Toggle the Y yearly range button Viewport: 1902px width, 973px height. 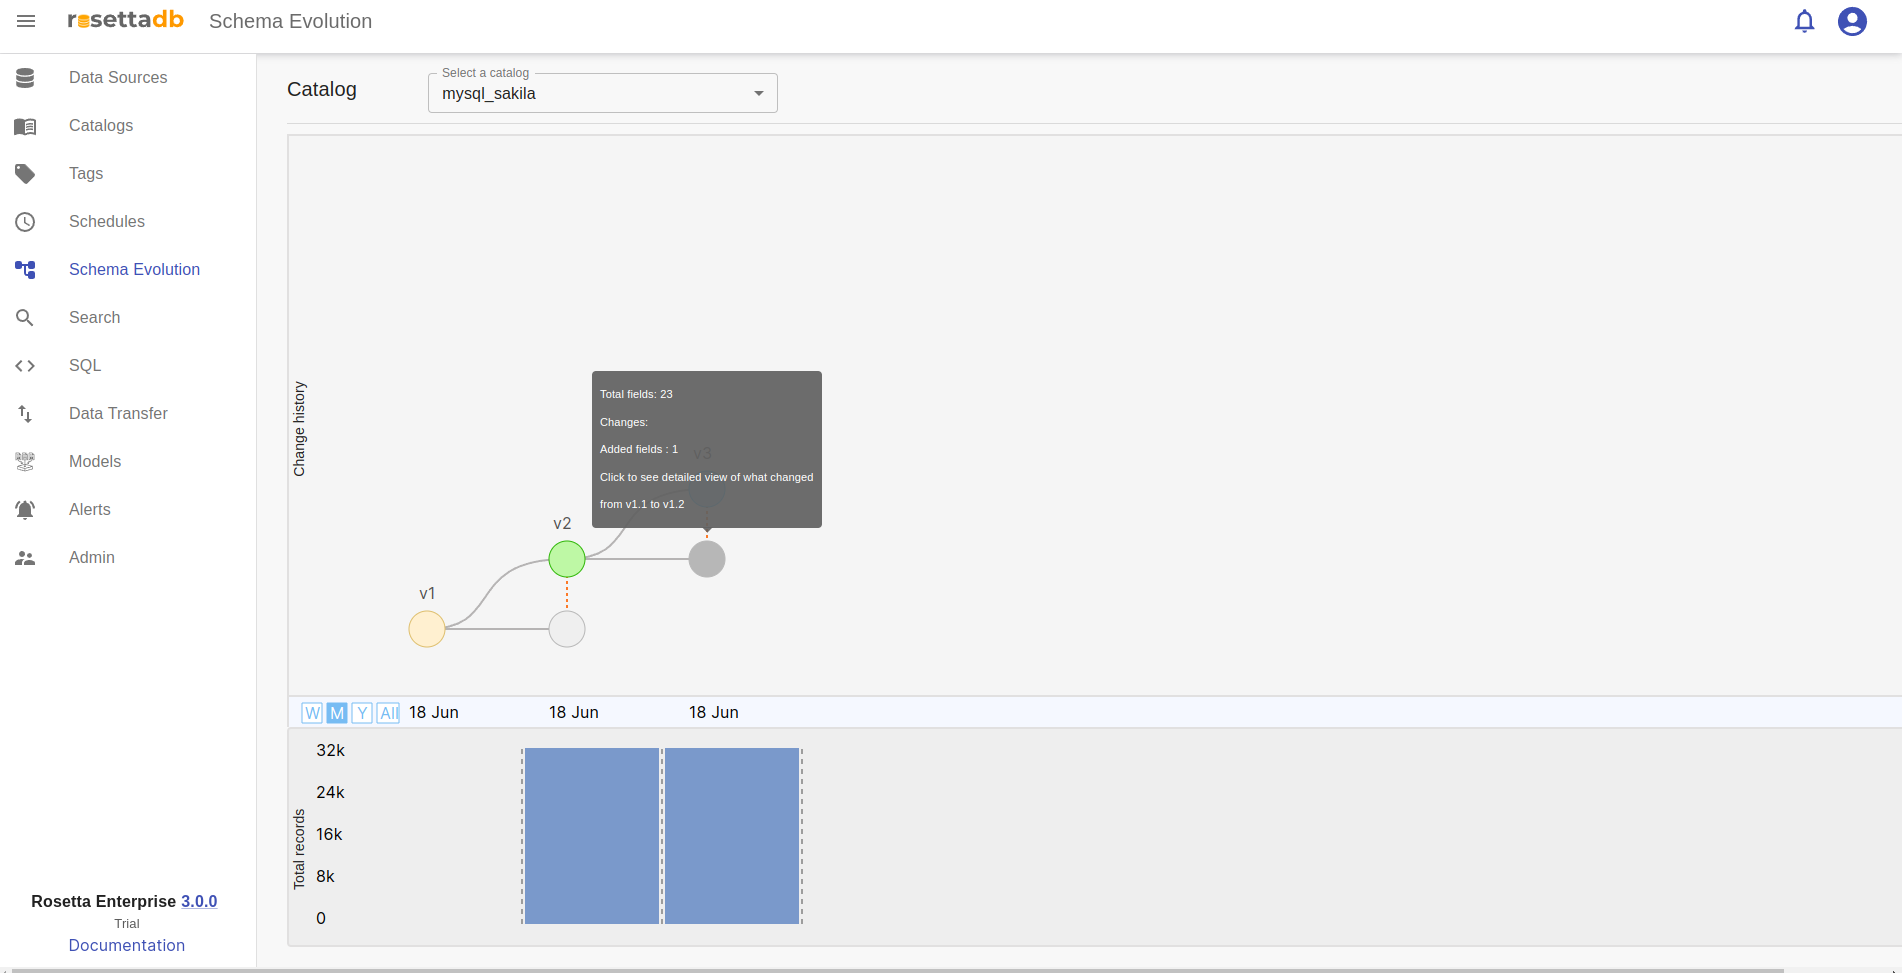[362, 713]
